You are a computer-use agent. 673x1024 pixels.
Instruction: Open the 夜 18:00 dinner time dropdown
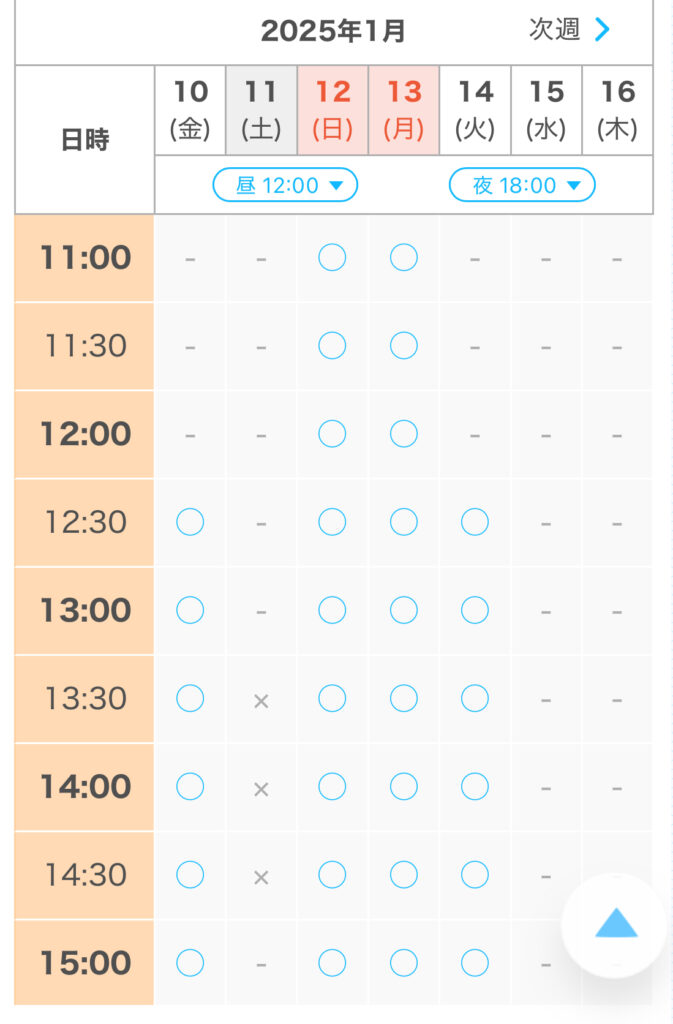(521, 185)
